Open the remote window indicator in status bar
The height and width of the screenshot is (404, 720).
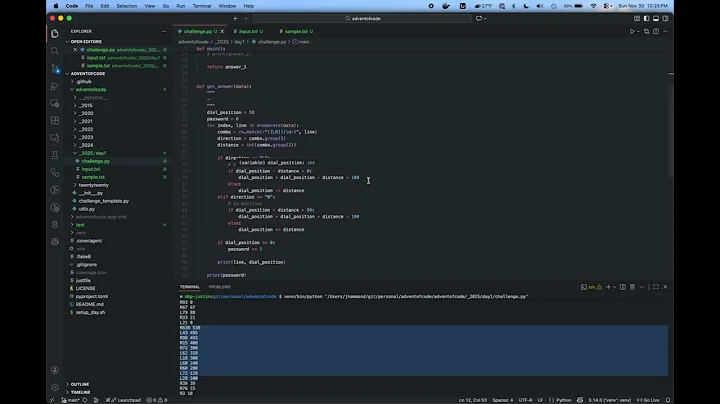[x=51, y=400]
